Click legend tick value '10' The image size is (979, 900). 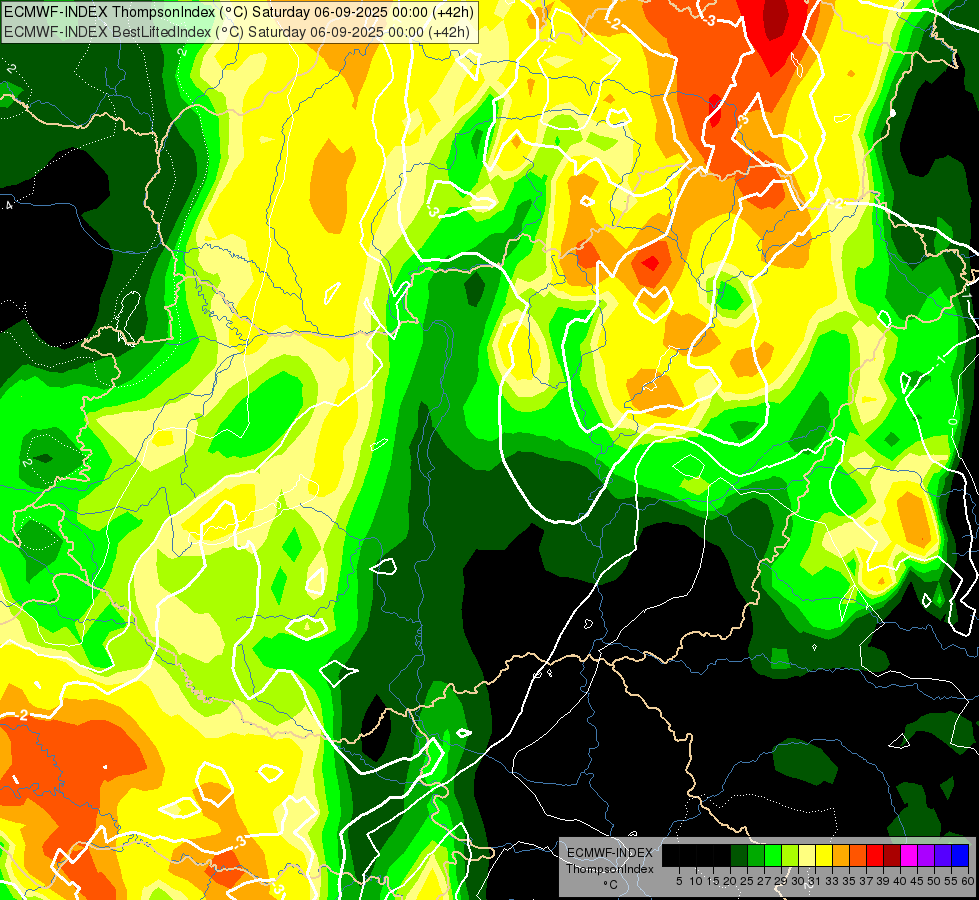pos(696,881)
